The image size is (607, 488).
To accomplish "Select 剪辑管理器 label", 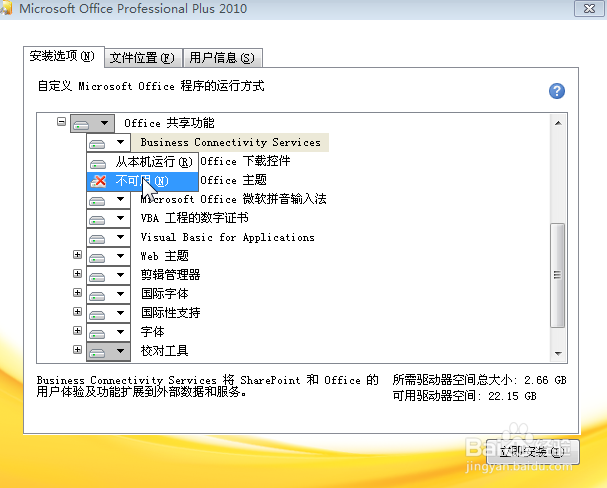I will click(x=170, y=275).
